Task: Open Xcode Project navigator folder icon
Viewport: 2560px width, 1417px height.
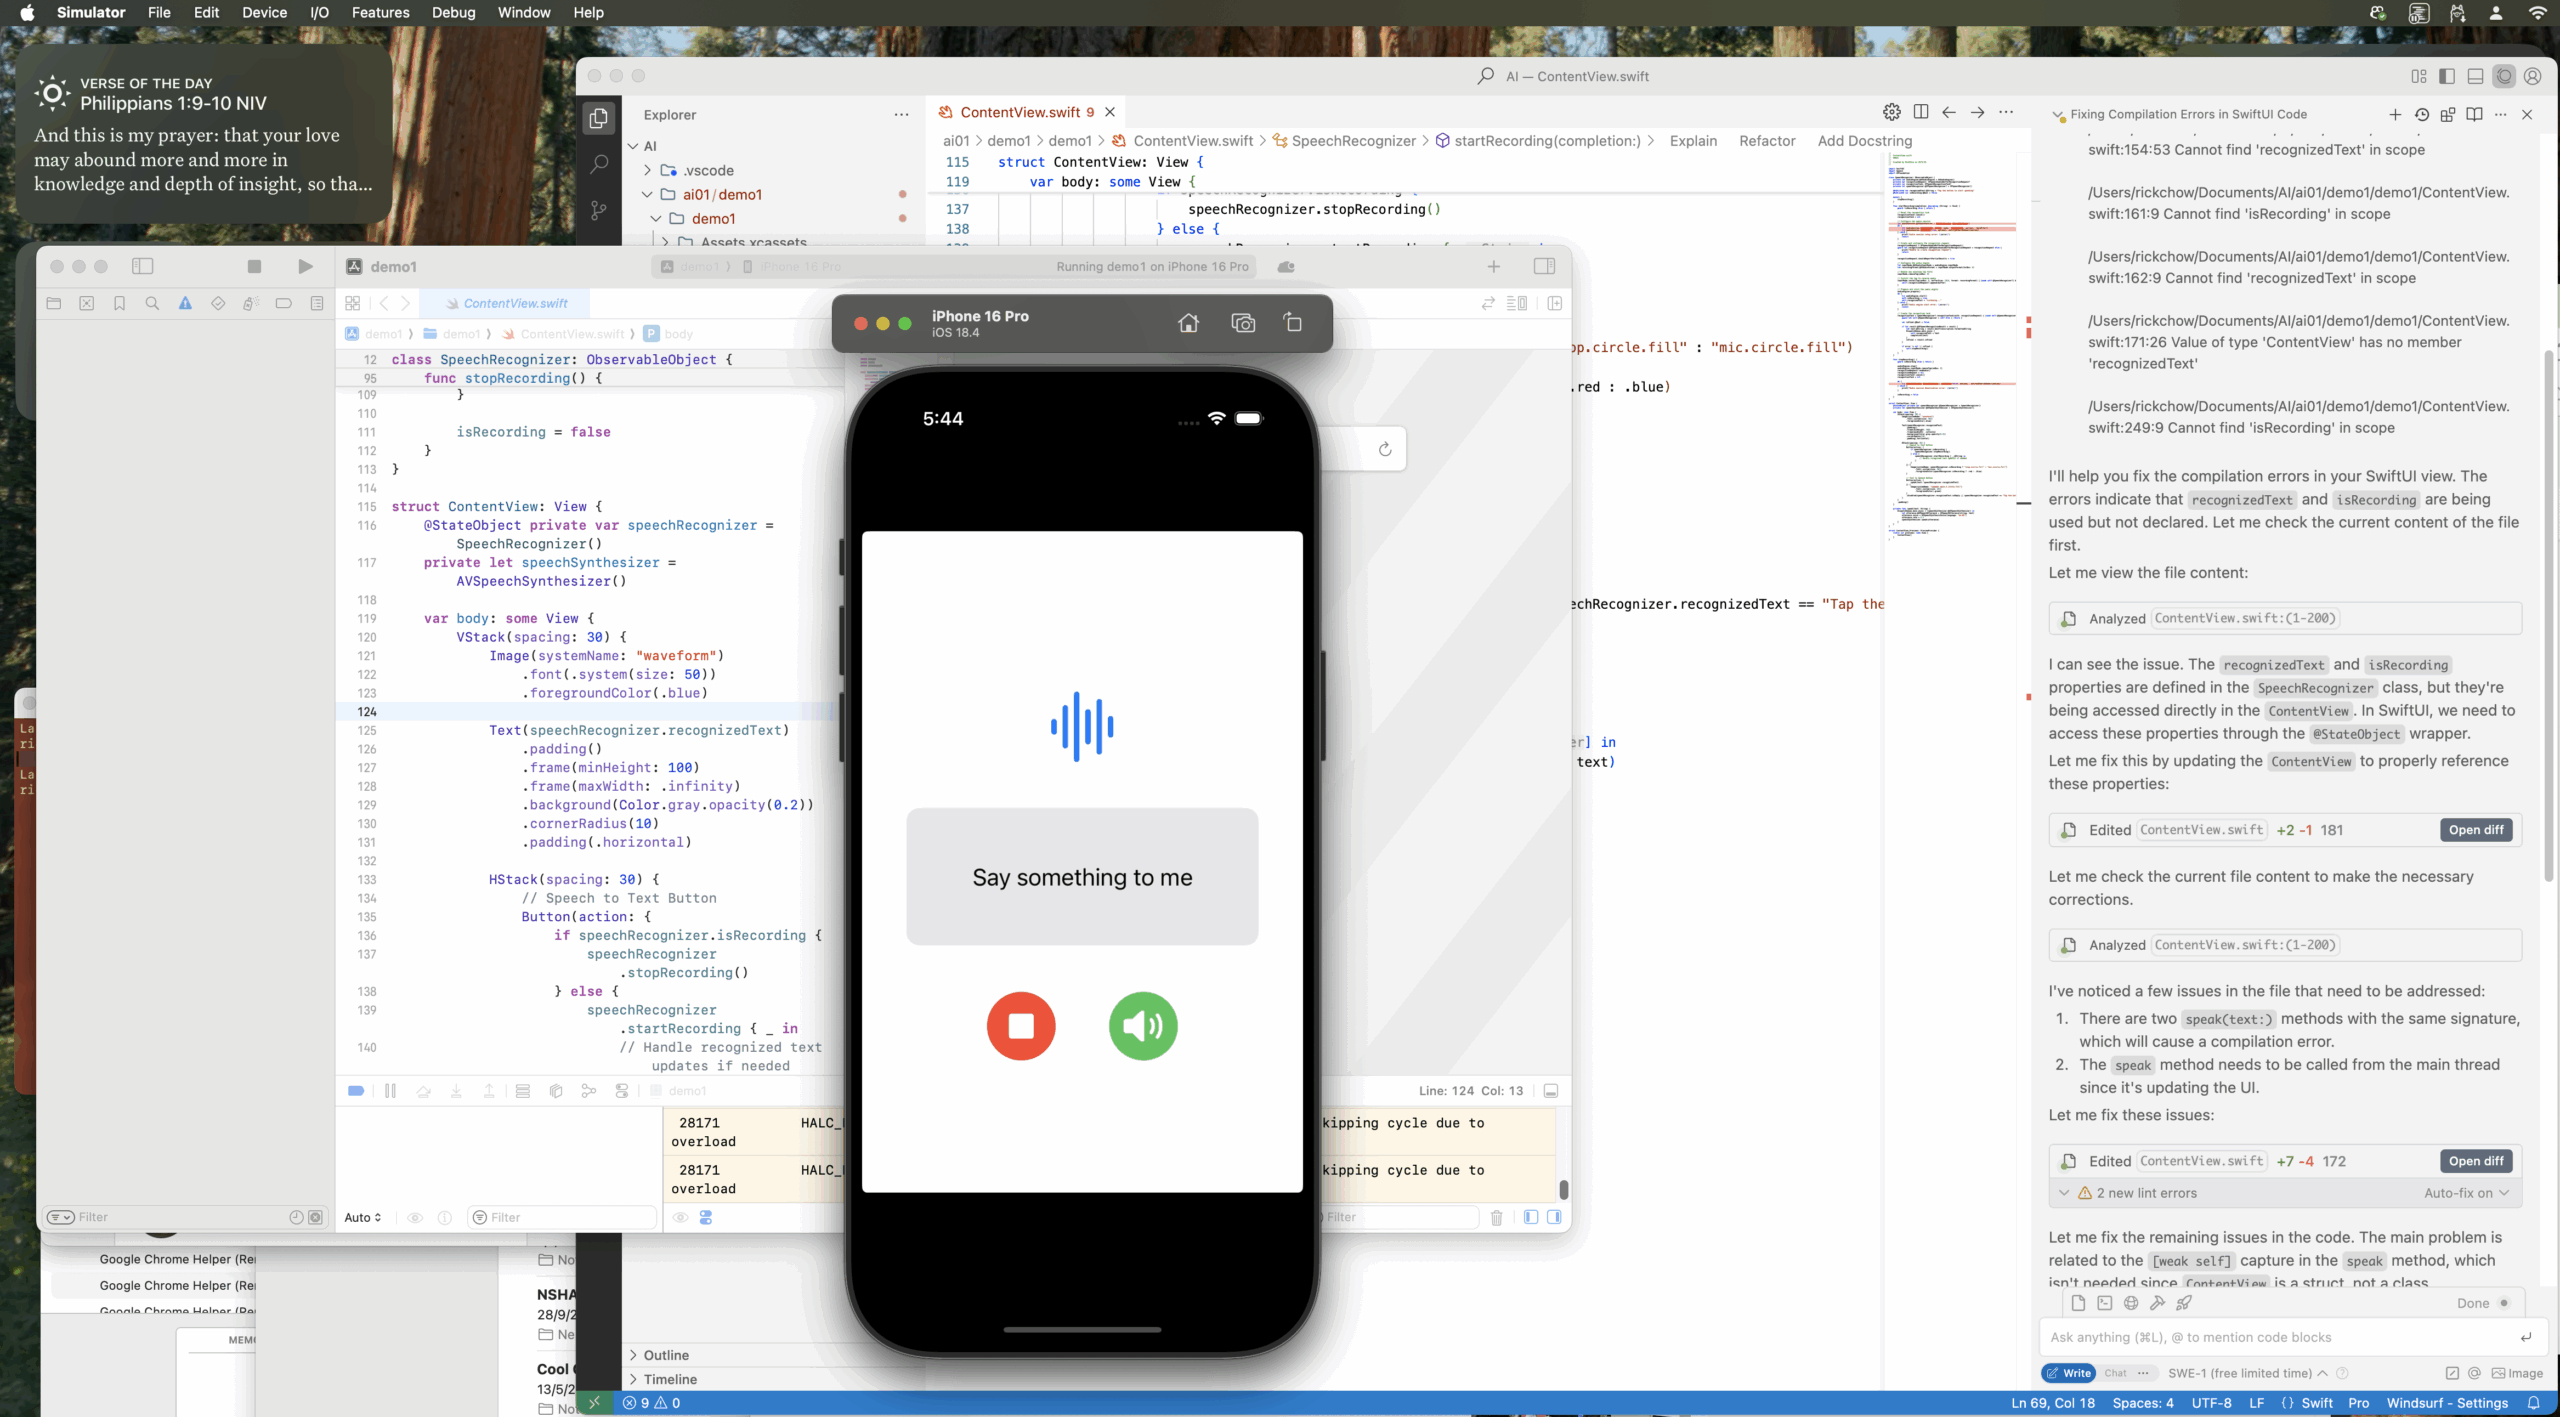Action: [x=54, y=303]
